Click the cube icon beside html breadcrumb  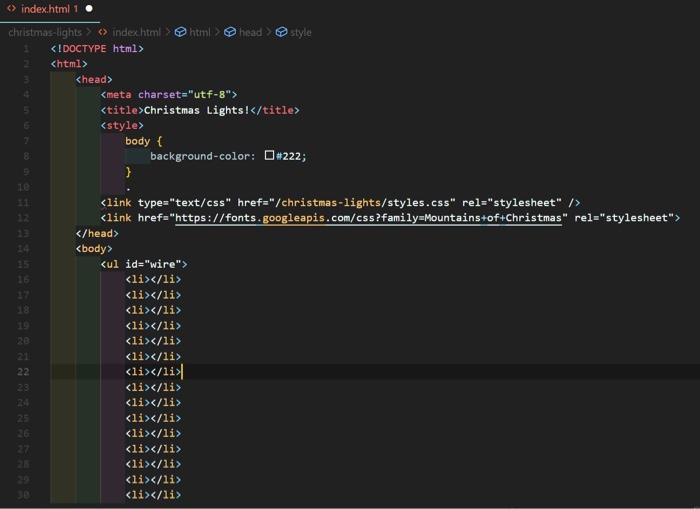180,32
